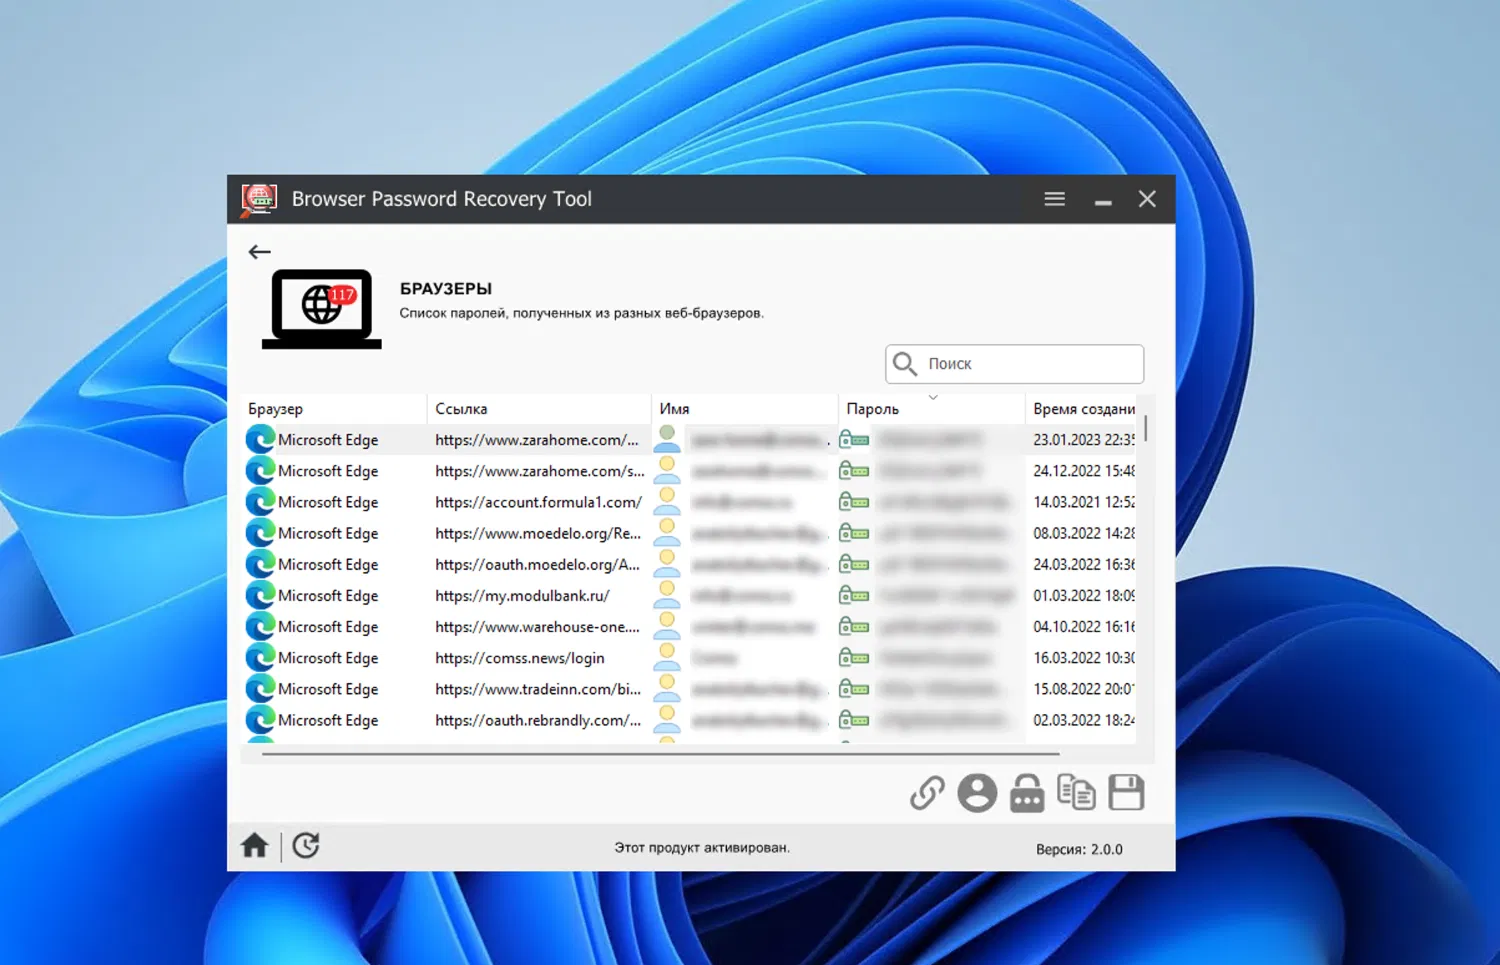Click the horizontal scrollbar under the table
This screenshot has width=1500, height=965.
click(x=660, y=753)
